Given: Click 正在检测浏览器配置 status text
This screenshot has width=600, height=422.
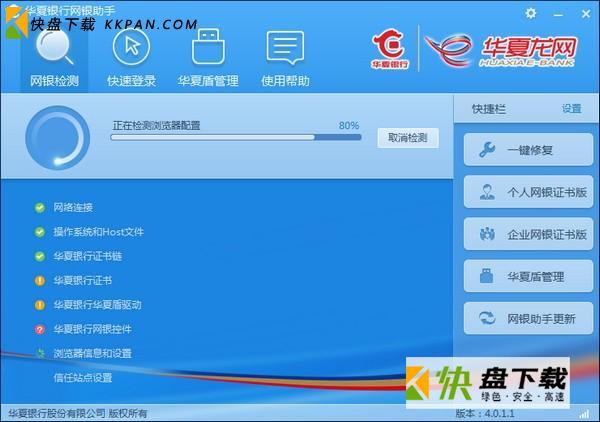Looking at the screenshot, I should 156,125.
